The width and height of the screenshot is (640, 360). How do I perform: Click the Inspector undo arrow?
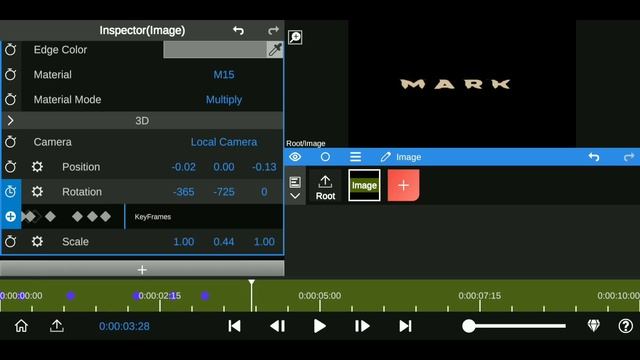(238, 30)
